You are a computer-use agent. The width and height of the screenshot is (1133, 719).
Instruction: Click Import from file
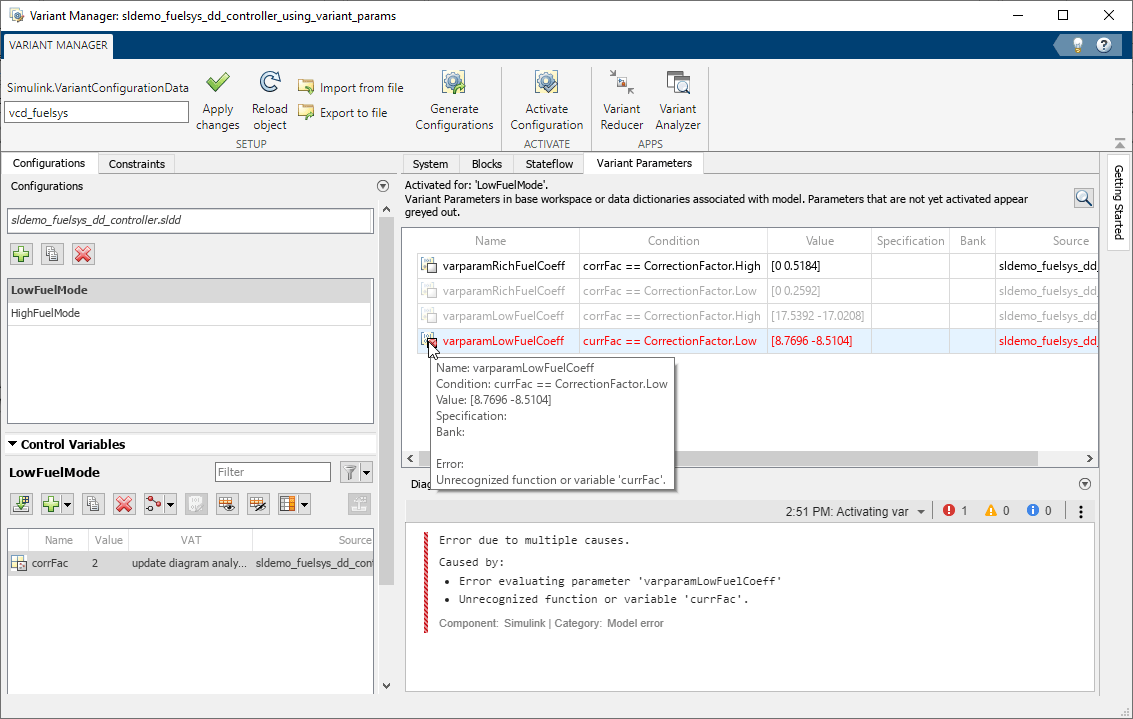click(x=351, y=87)
